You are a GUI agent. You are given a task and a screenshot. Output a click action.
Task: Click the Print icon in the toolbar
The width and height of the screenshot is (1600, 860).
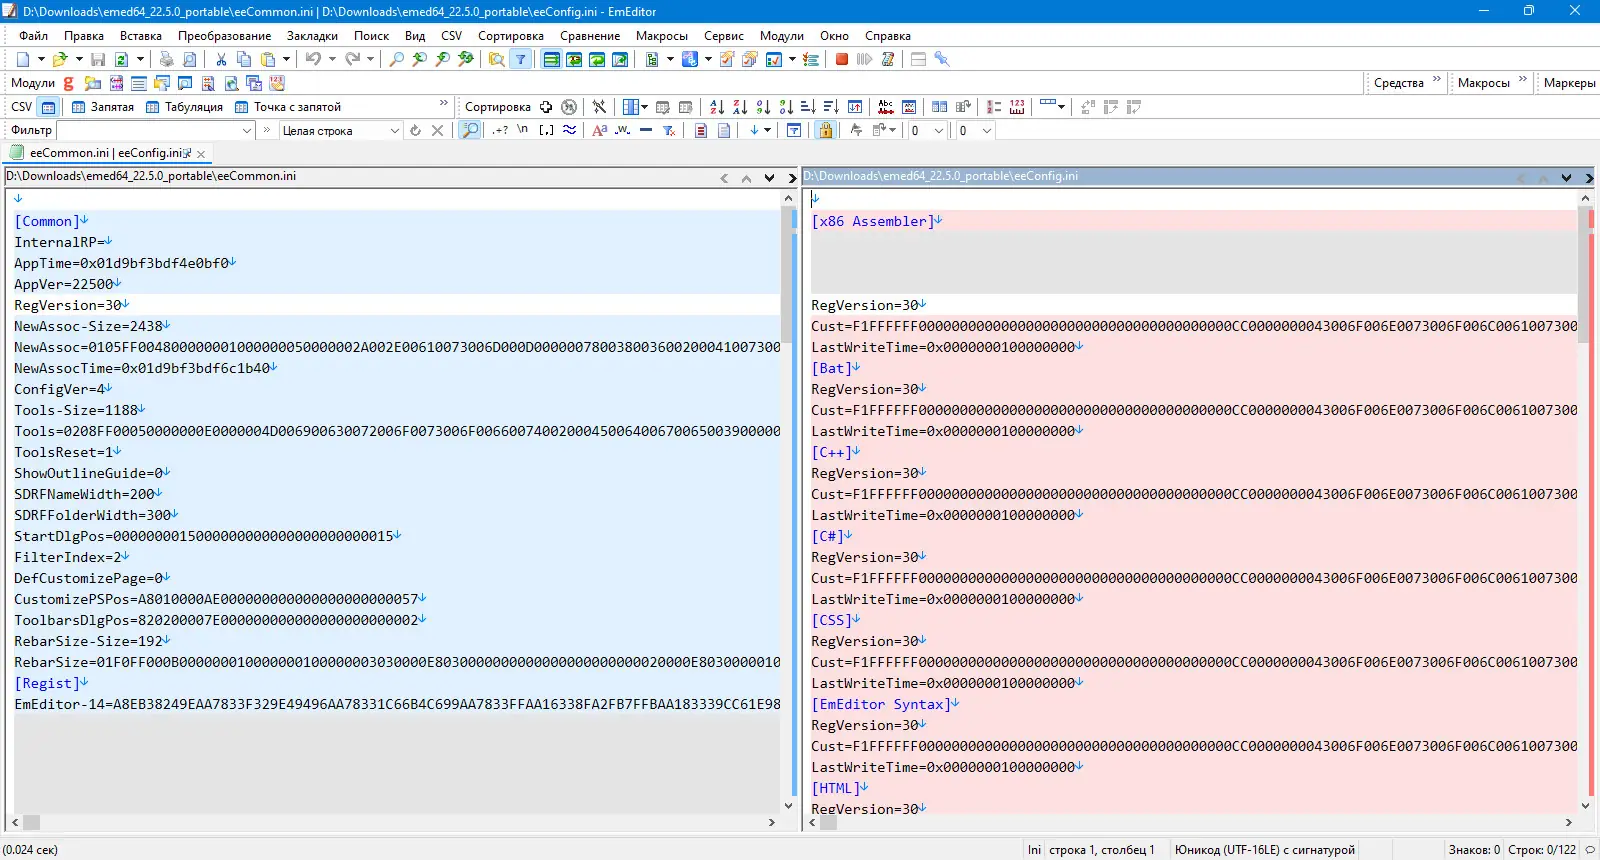(167, 59)
